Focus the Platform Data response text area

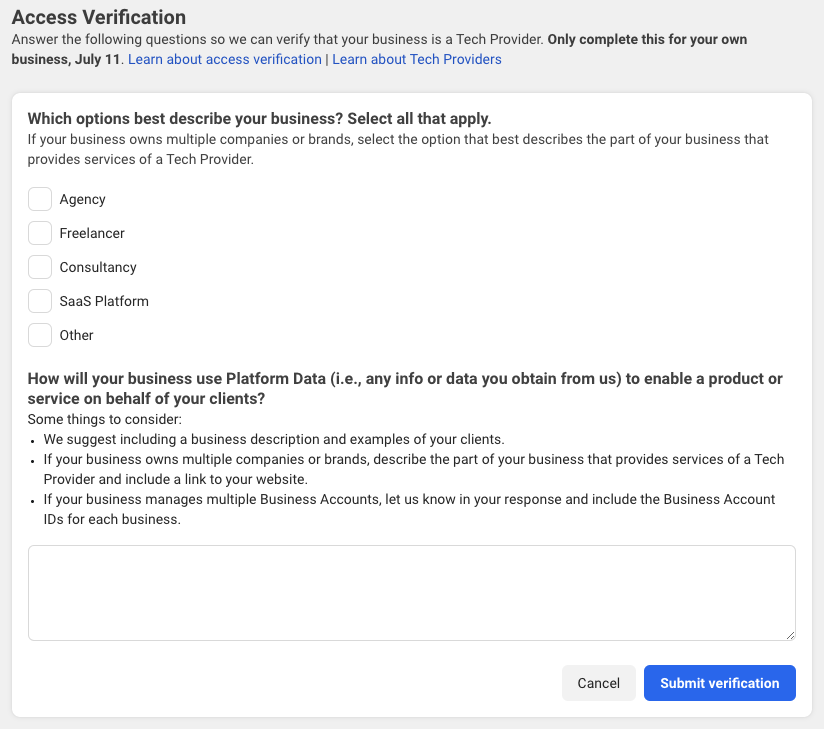411,592
